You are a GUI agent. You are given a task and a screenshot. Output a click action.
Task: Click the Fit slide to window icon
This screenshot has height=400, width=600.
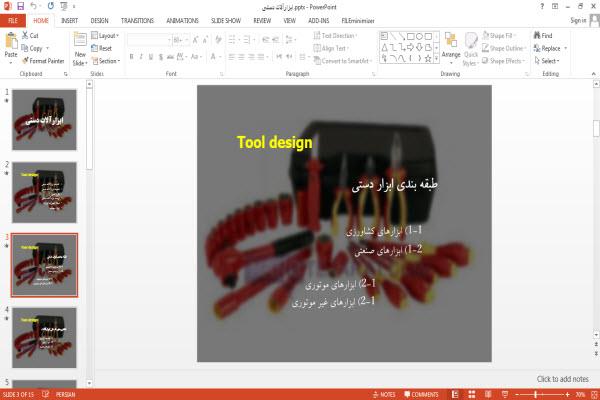pyautogui.click(x=594, y=394)
